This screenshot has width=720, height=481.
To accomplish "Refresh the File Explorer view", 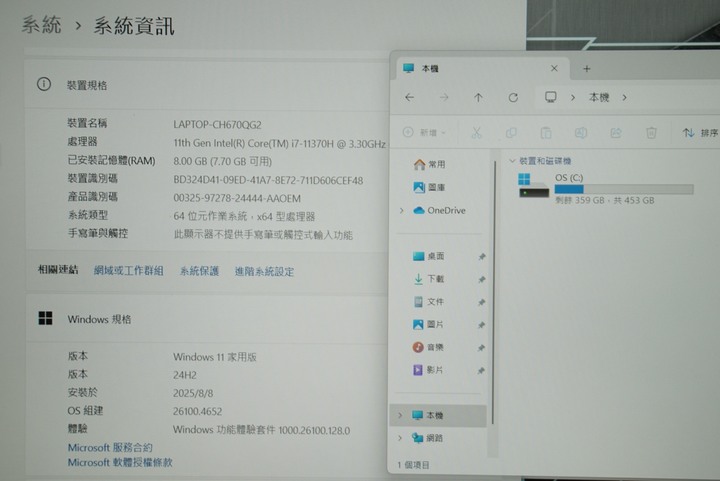I will [513, 97].
